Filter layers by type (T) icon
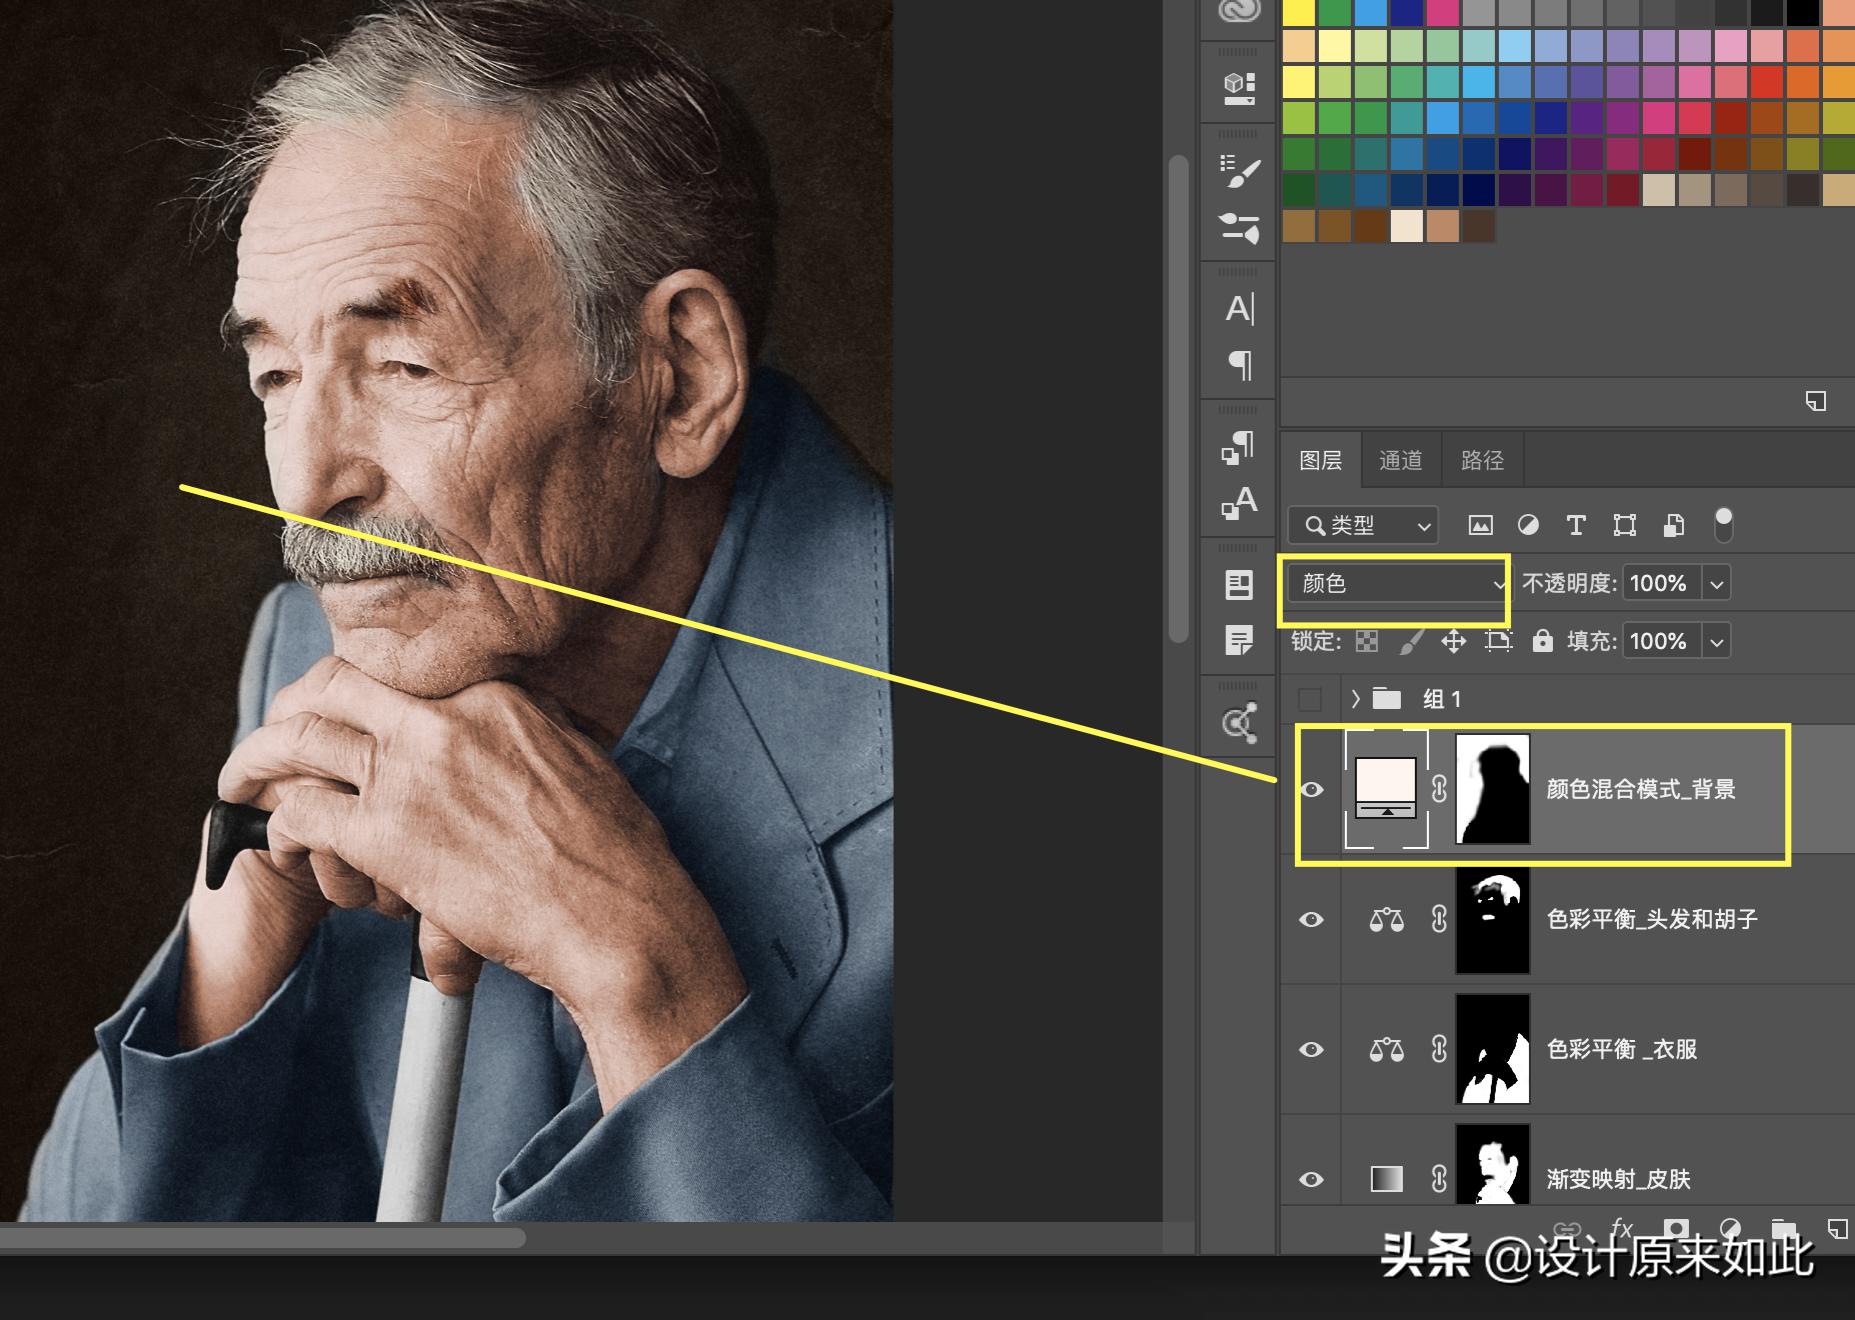 tap(1576, 525)
